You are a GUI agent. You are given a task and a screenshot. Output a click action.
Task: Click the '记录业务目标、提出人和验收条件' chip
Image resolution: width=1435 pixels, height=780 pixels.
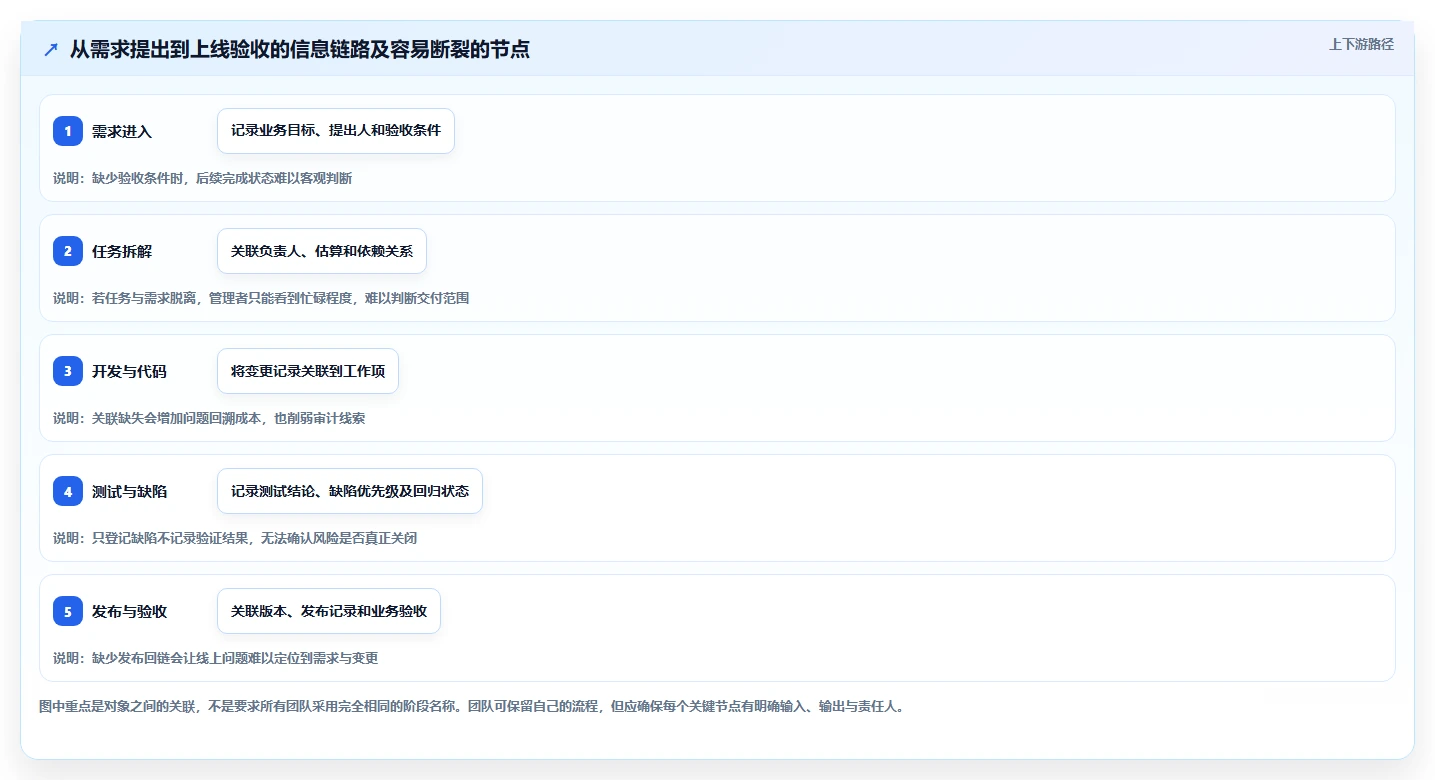(336, 131)
